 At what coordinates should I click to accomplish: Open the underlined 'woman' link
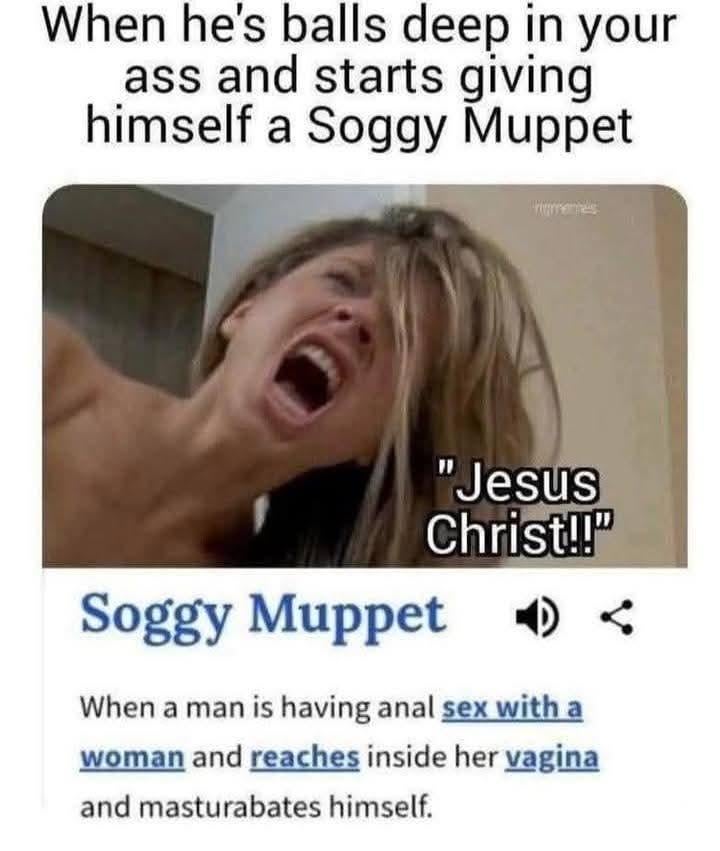[x=132, y=757]
